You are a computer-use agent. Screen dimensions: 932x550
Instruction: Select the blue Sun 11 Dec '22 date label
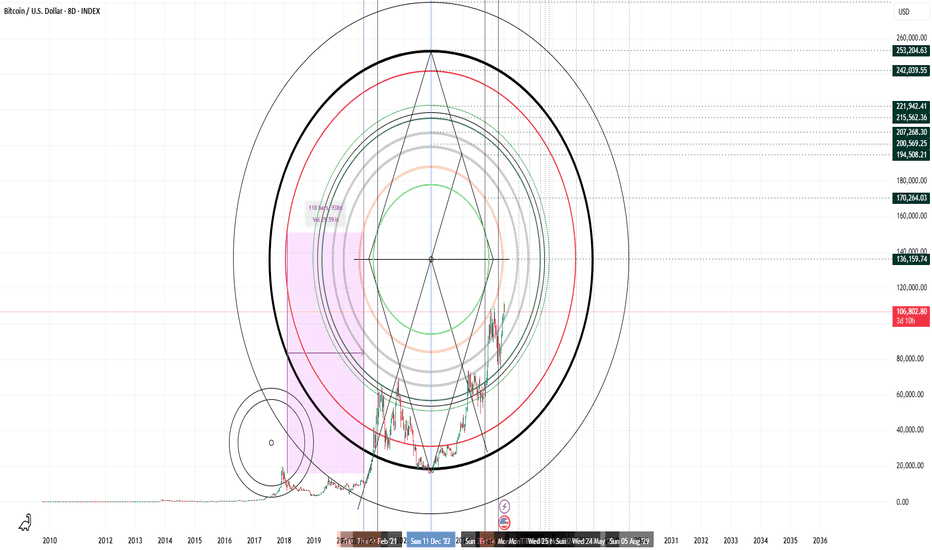coord(431,540)
